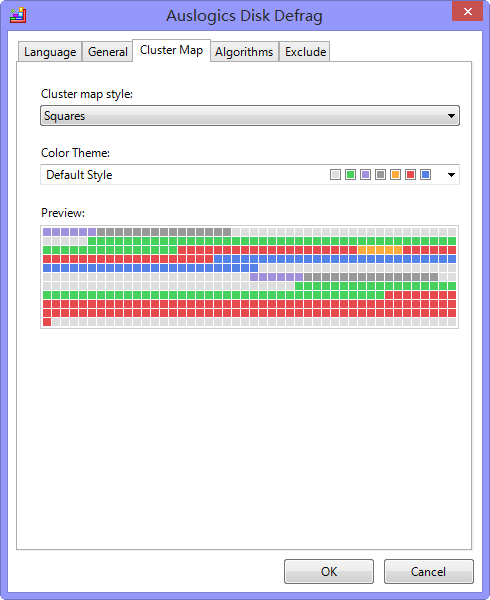
Task: Confirm settings with the OK button
Action: [x=329, y=571]
